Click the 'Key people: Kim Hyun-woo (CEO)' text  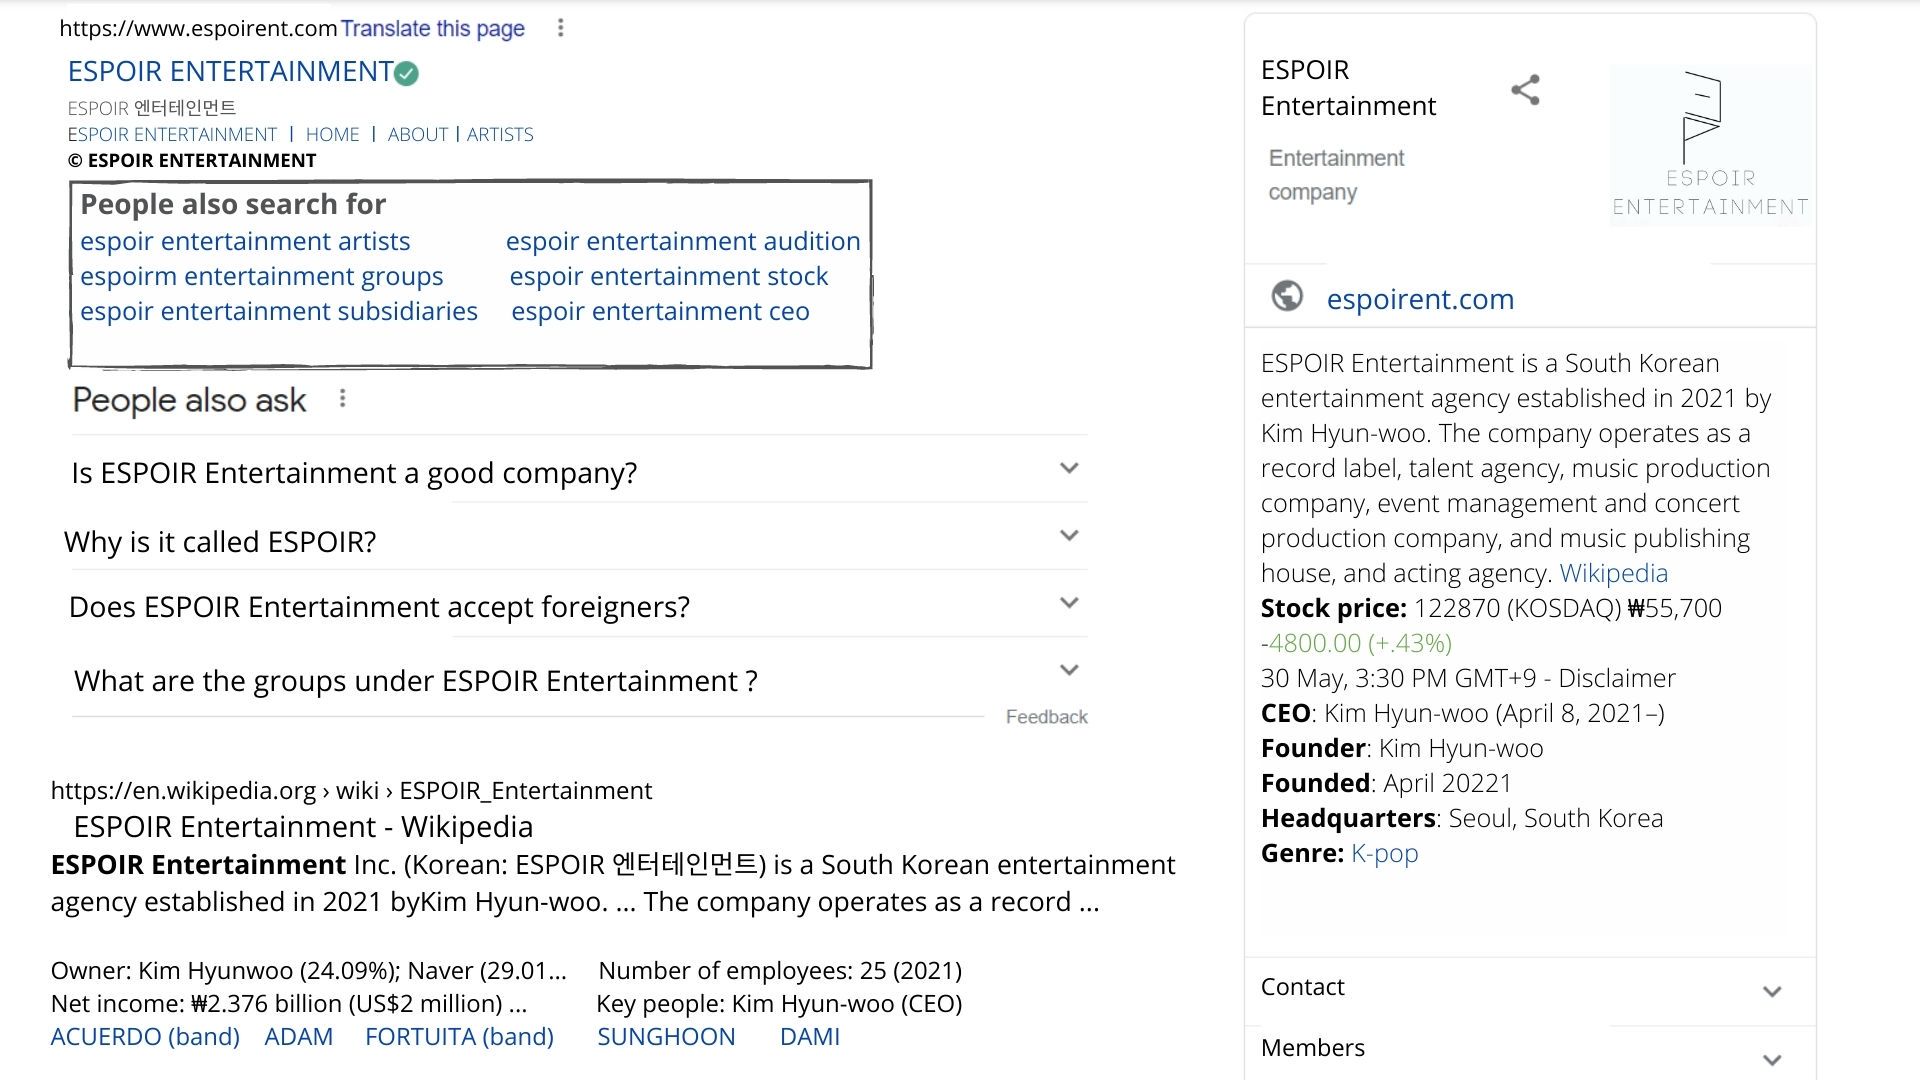779,1004
